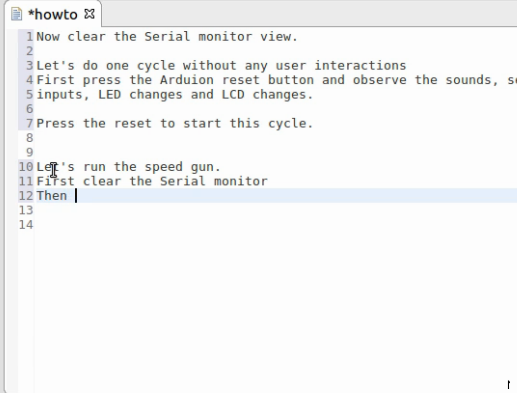Click line 1 text 'Now clear the Serial'
This screenshot has height=393, width=517.
113,37
